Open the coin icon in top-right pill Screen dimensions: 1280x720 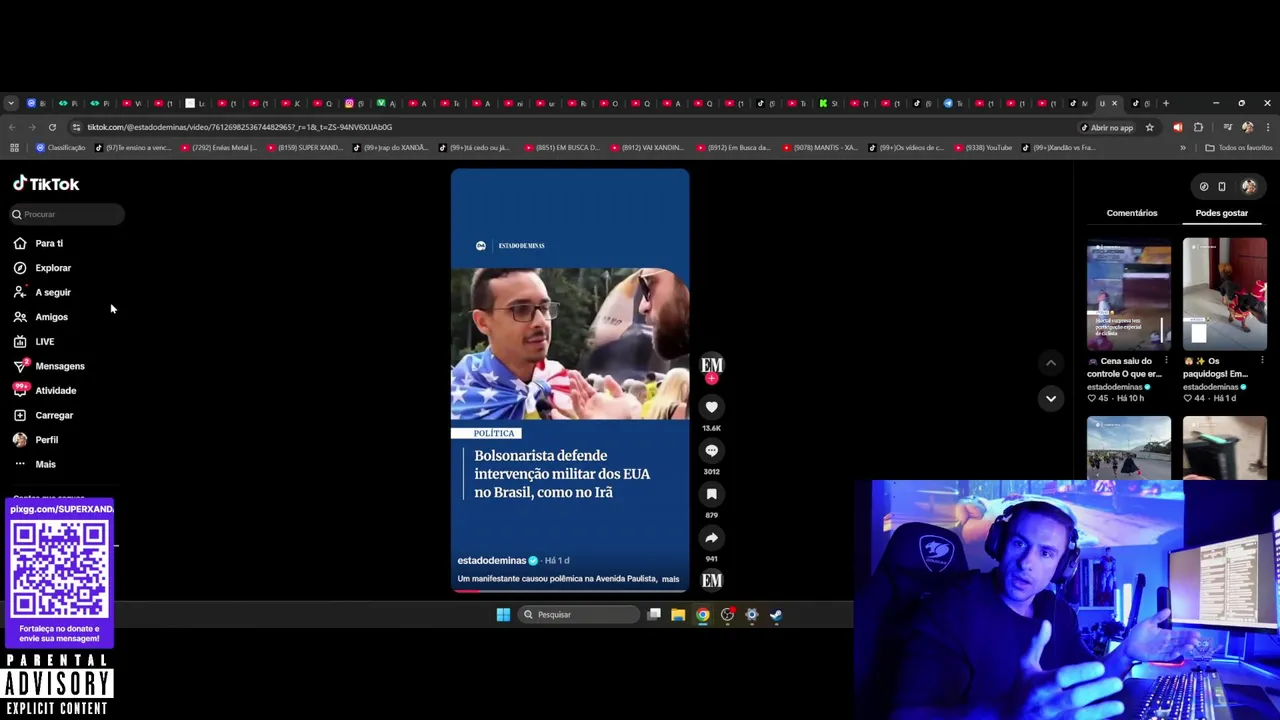(1204, 186)
